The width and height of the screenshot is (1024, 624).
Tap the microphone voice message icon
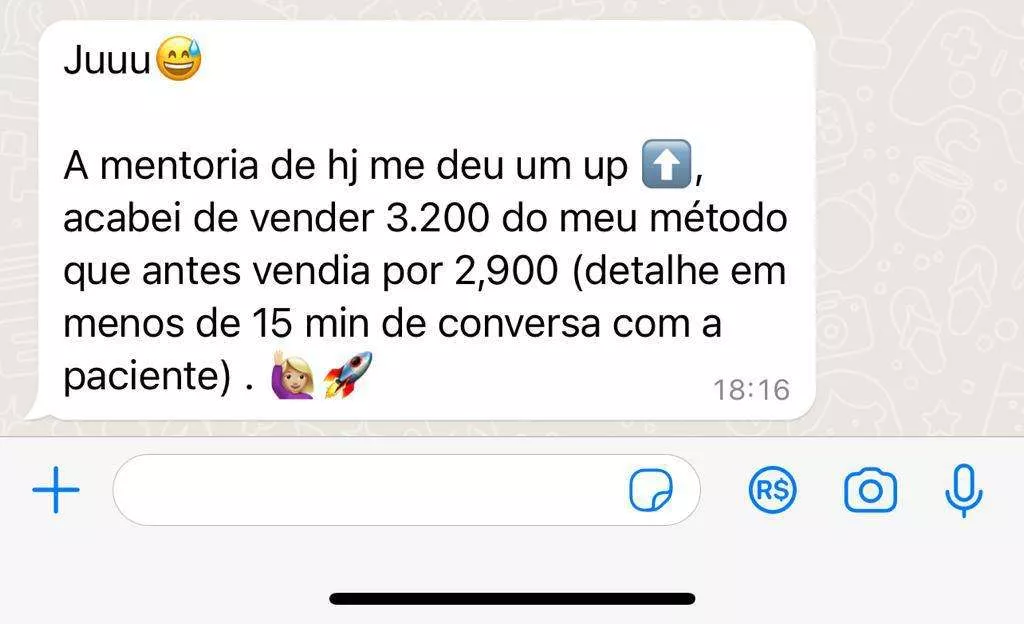point(964,491)
